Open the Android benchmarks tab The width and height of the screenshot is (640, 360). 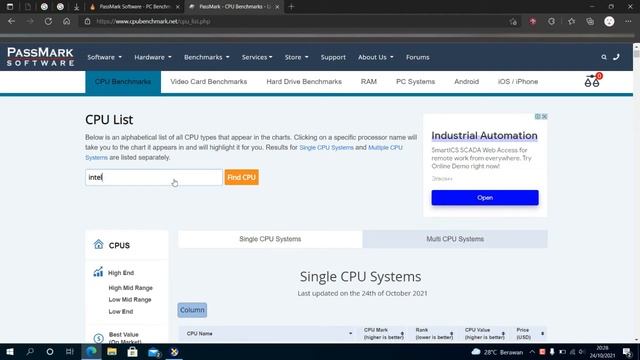coord(467,82)
